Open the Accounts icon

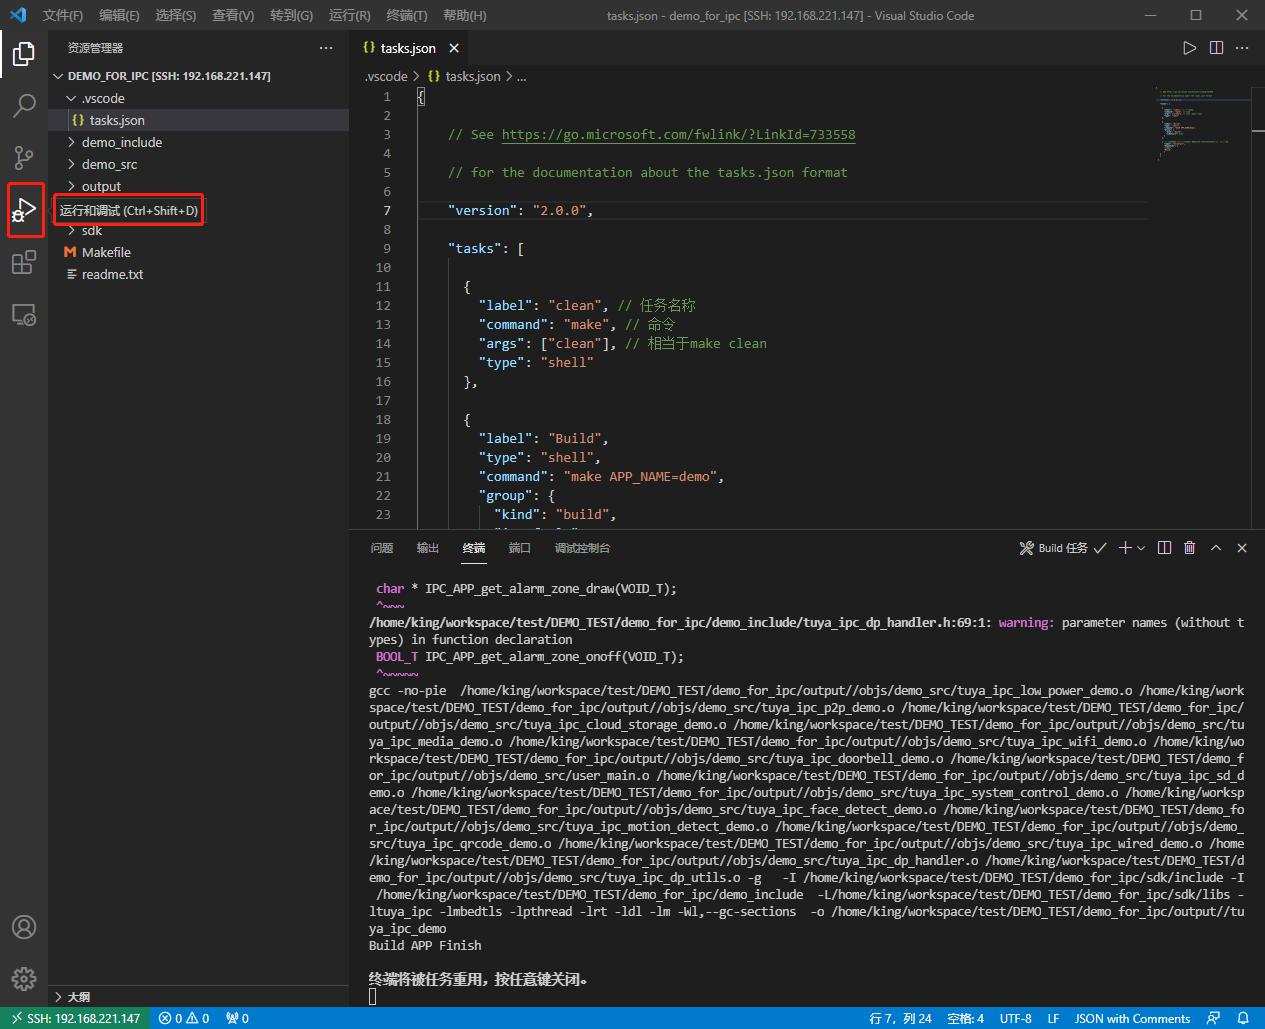click(x=24, y=927)
